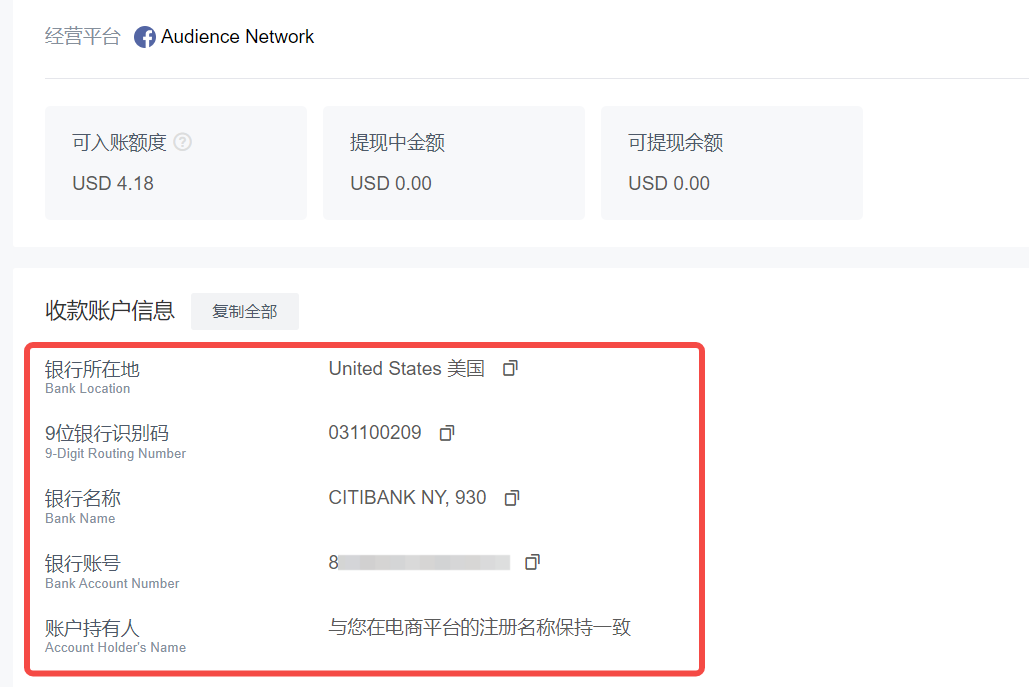Copy the routing number 031100209
1029x687 pixels.
pyautogui.click(x=447, y=433)
